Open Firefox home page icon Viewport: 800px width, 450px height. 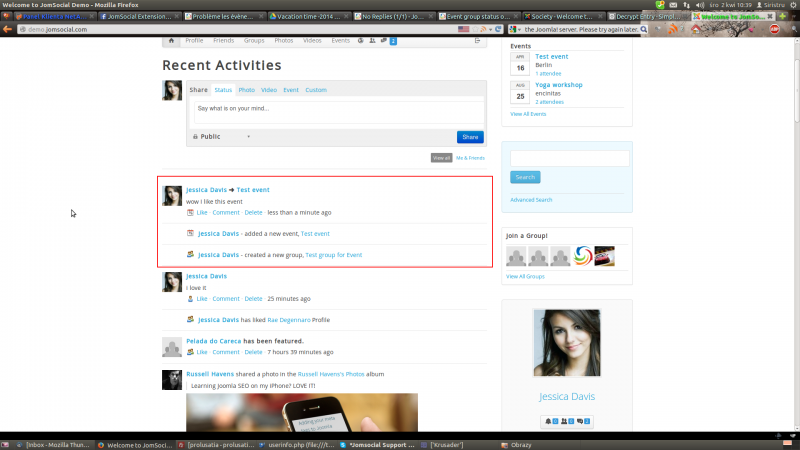pos(696,30)
